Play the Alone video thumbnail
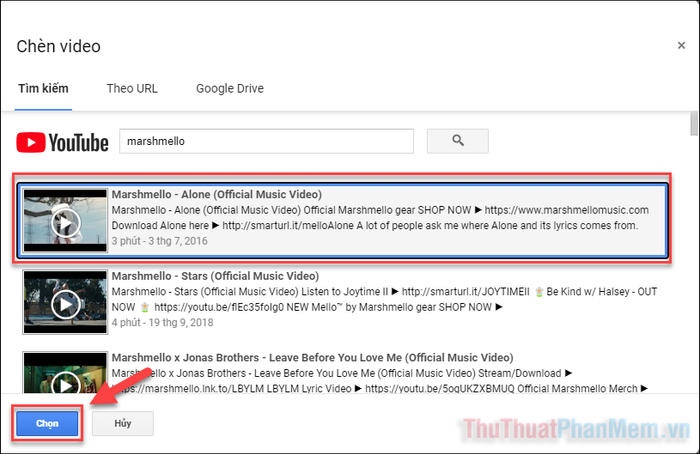This screenshot has height=454, width=700. [65, 221]
